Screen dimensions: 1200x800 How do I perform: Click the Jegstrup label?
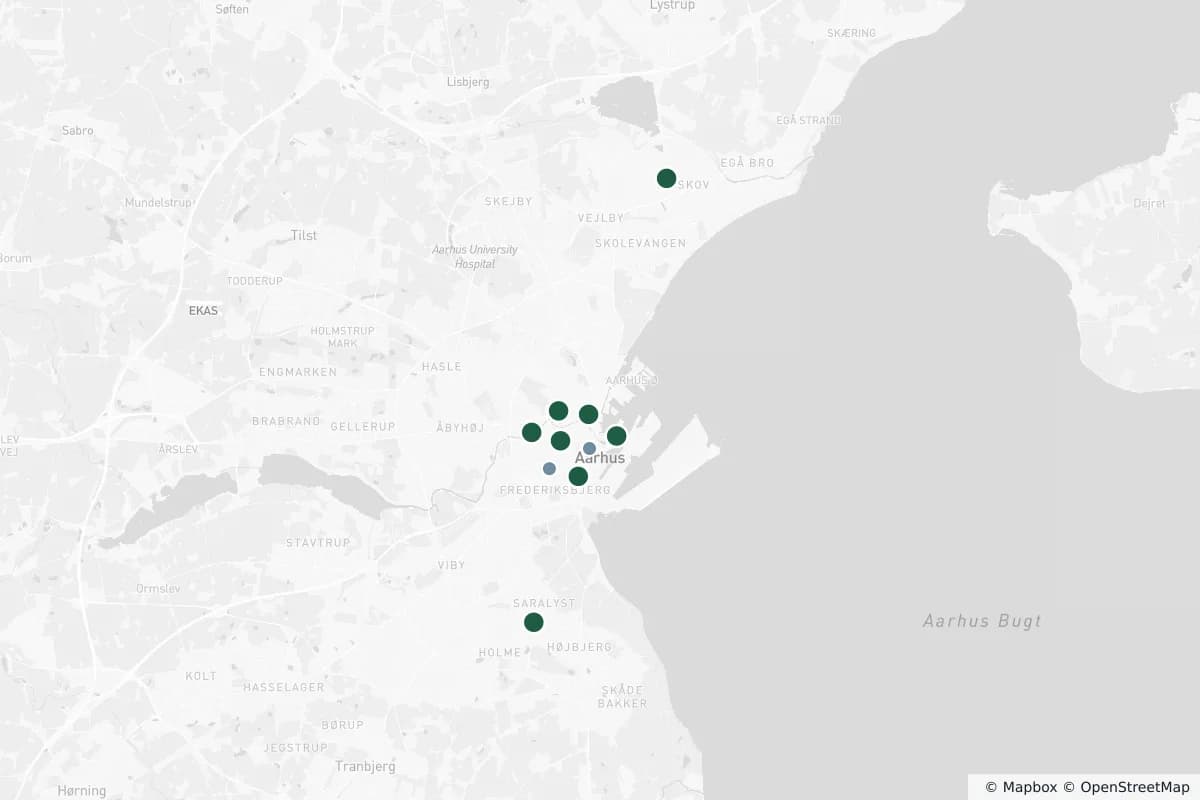coord(295,747)
